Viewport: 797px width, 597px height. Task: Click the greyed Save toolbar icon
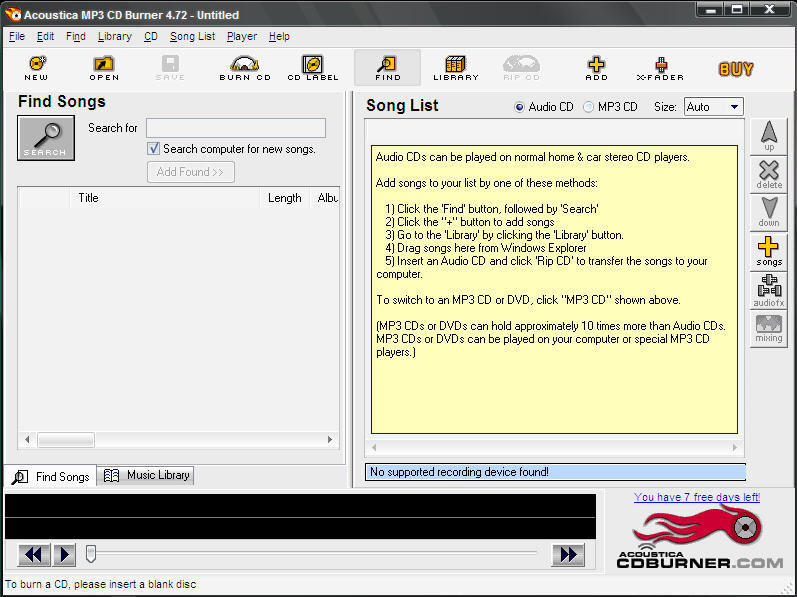click(x=170, y=68)
